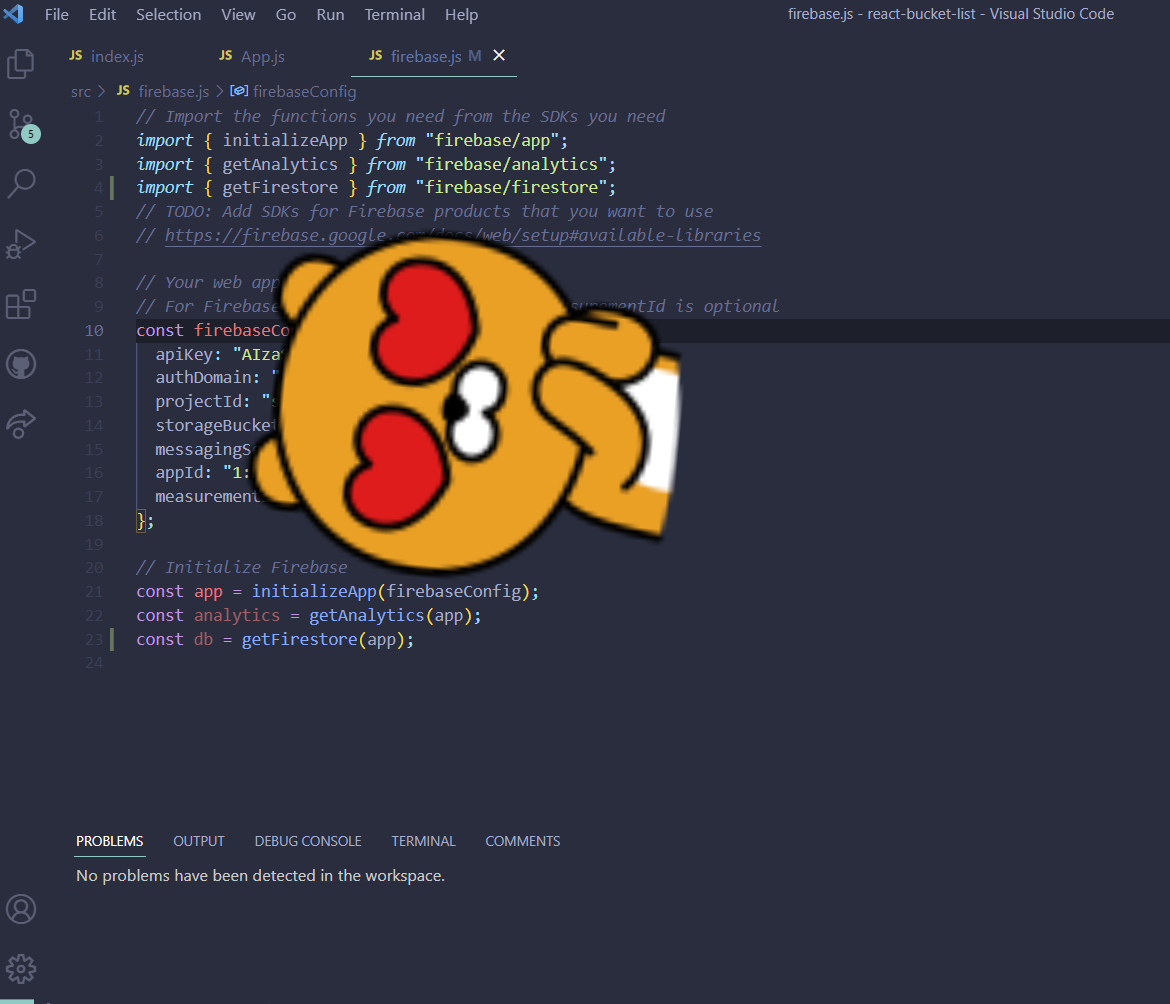
Task: Click line number 10 in gutter
Action: (94, 330)
